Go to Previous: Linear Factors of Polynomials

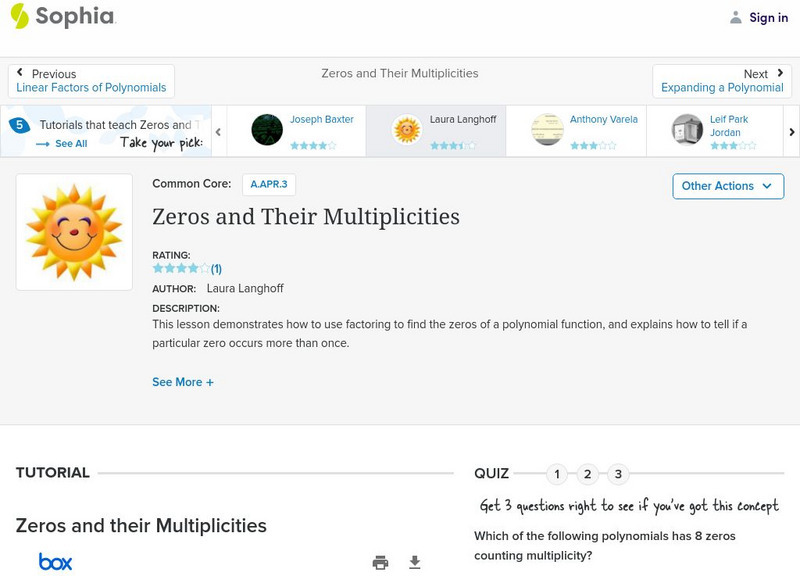point(91,81)
